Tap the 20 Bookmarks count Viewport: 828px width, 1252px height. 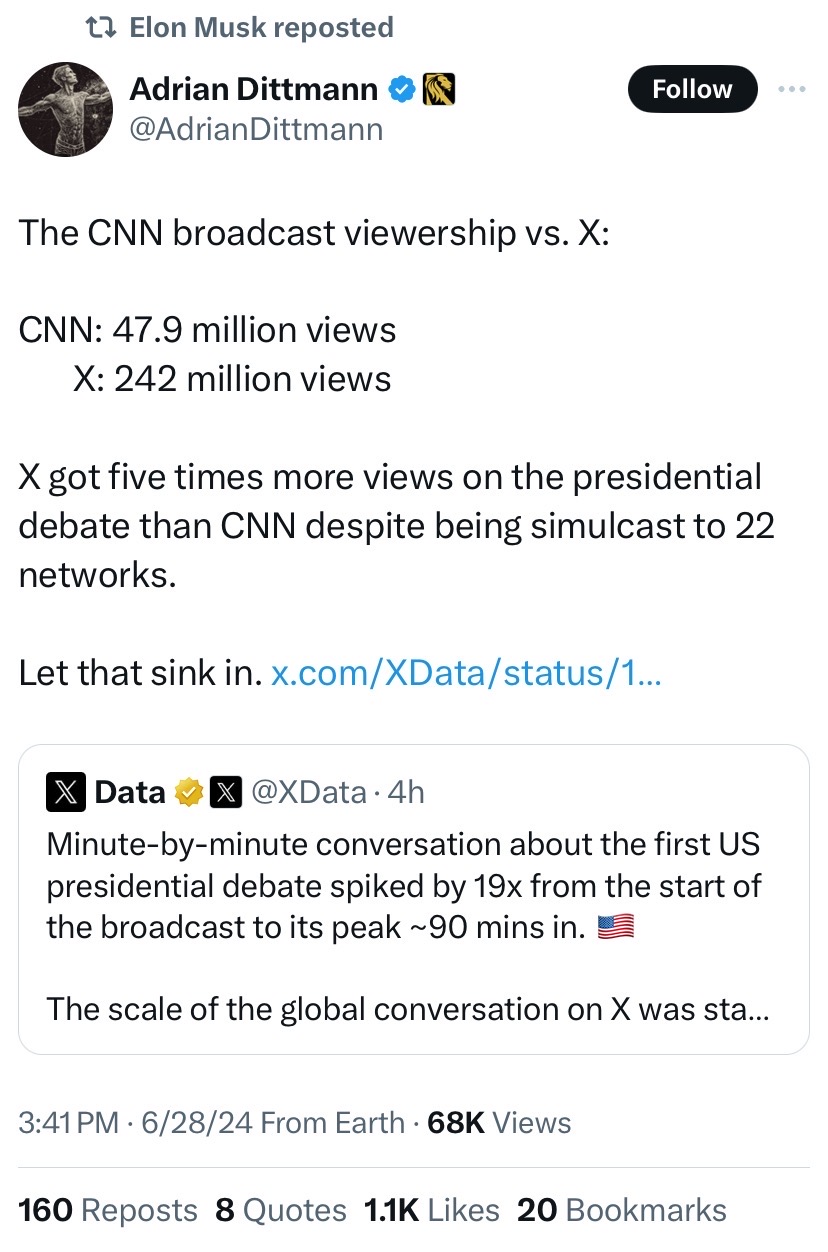tap(622, 1210)
